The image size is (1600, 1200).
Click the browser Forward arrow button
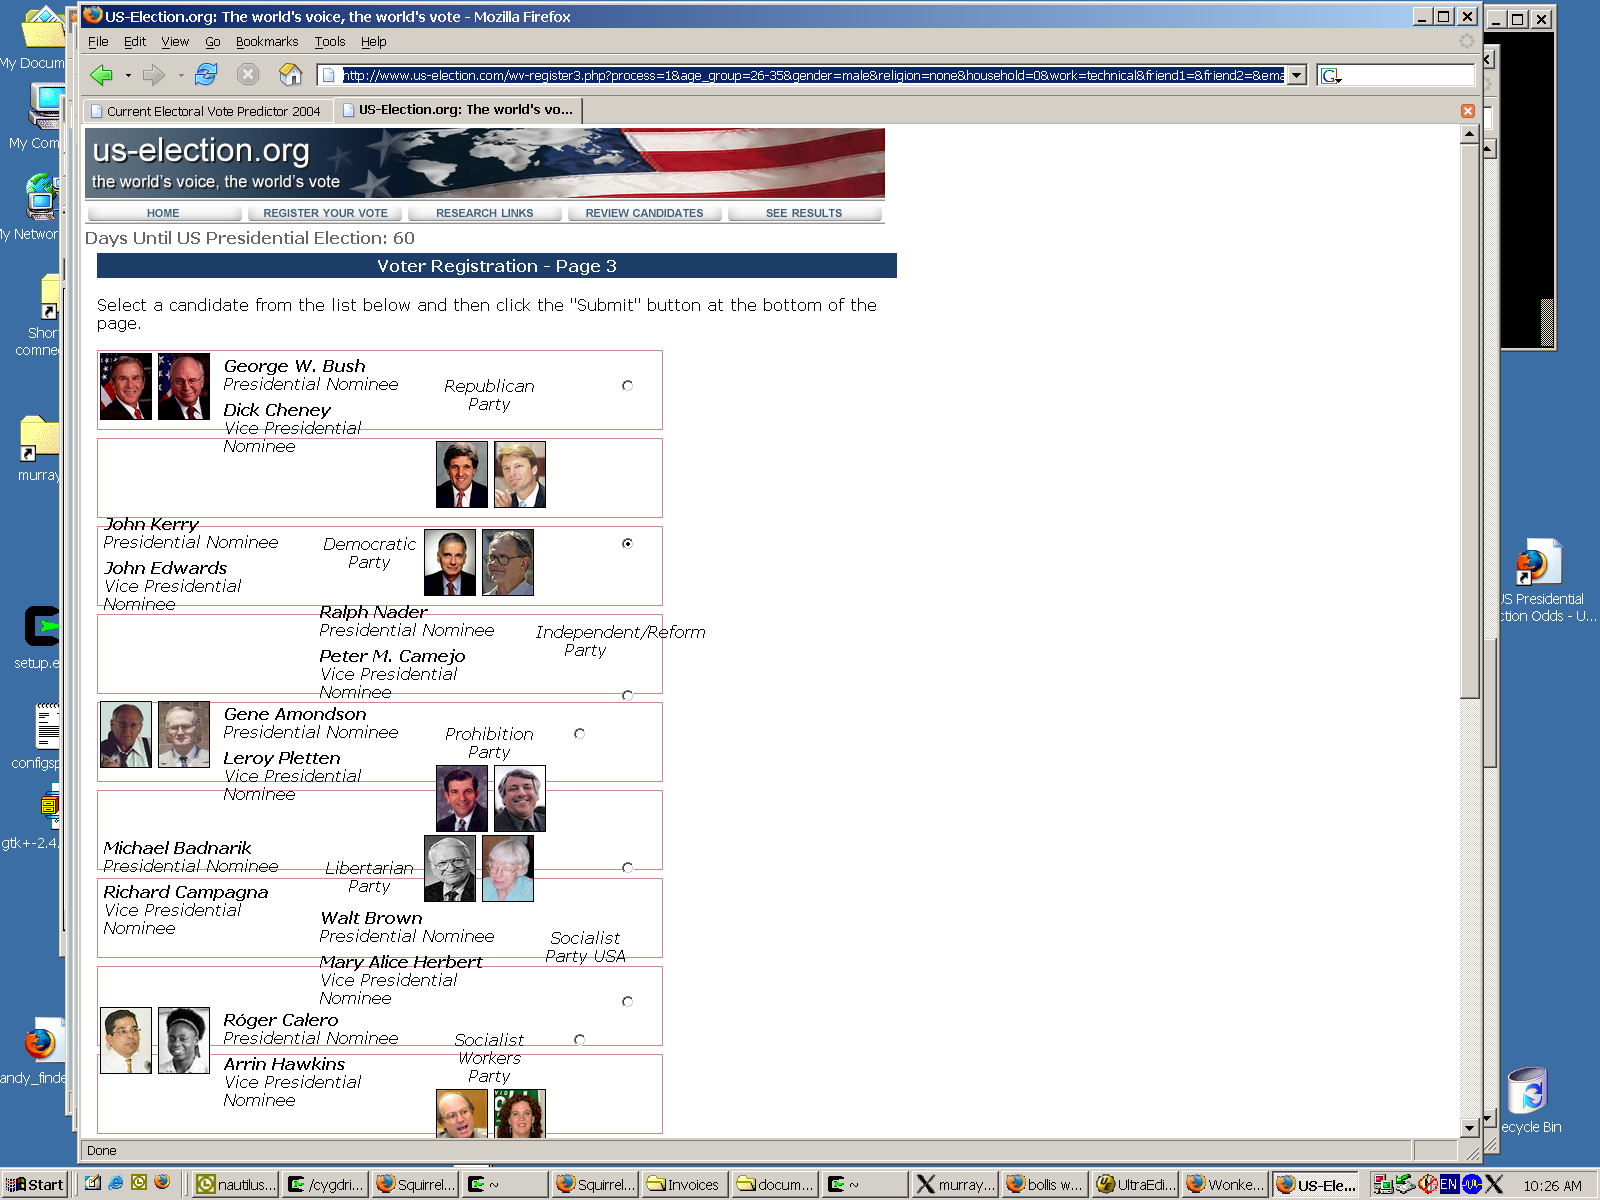click(x=153, y=75)
